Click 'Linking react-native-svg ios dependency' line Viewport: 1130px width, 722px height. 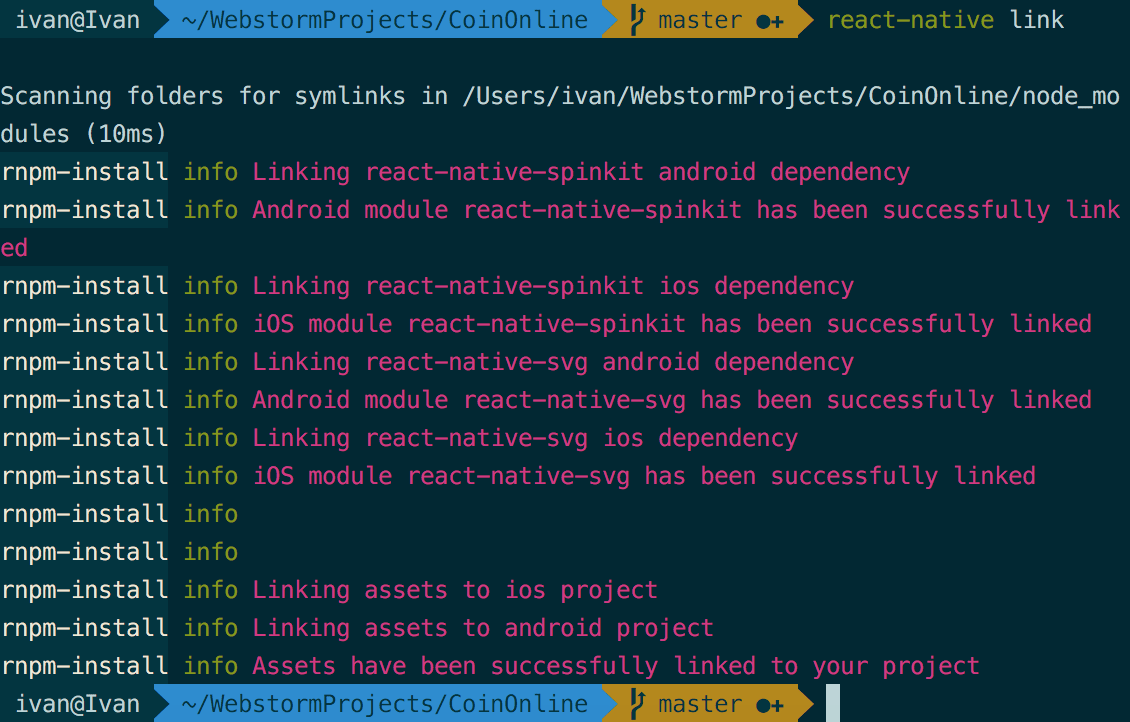point(525,438)
